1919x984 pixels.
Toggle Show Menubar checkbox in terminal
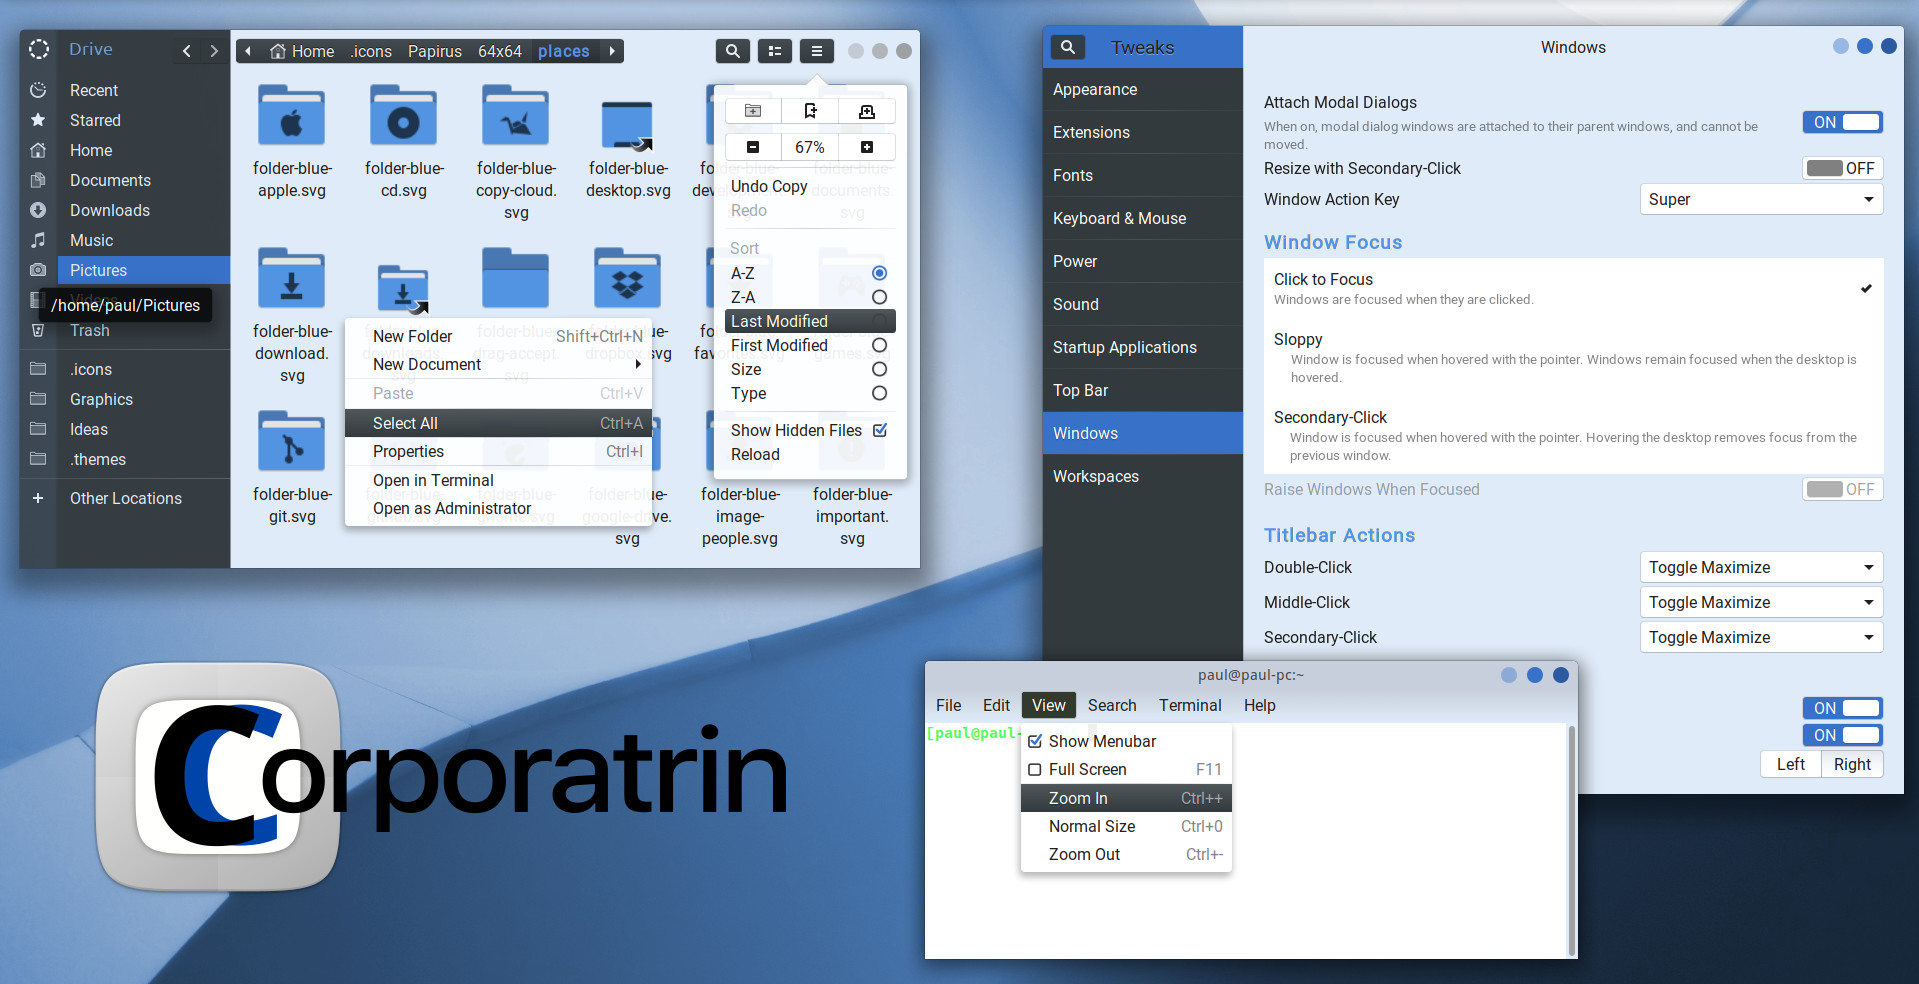(1035, 741)
